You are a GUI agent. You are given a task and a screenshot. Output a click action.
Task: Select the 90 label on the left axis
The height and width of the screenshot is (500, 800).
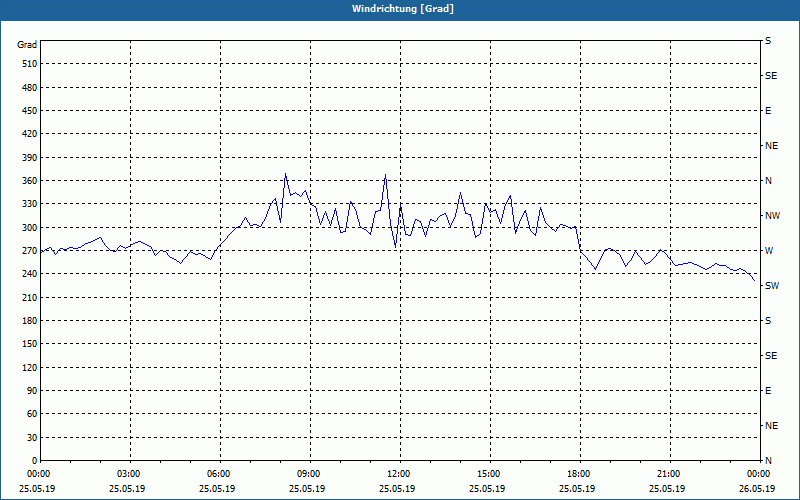coord(32,391)
